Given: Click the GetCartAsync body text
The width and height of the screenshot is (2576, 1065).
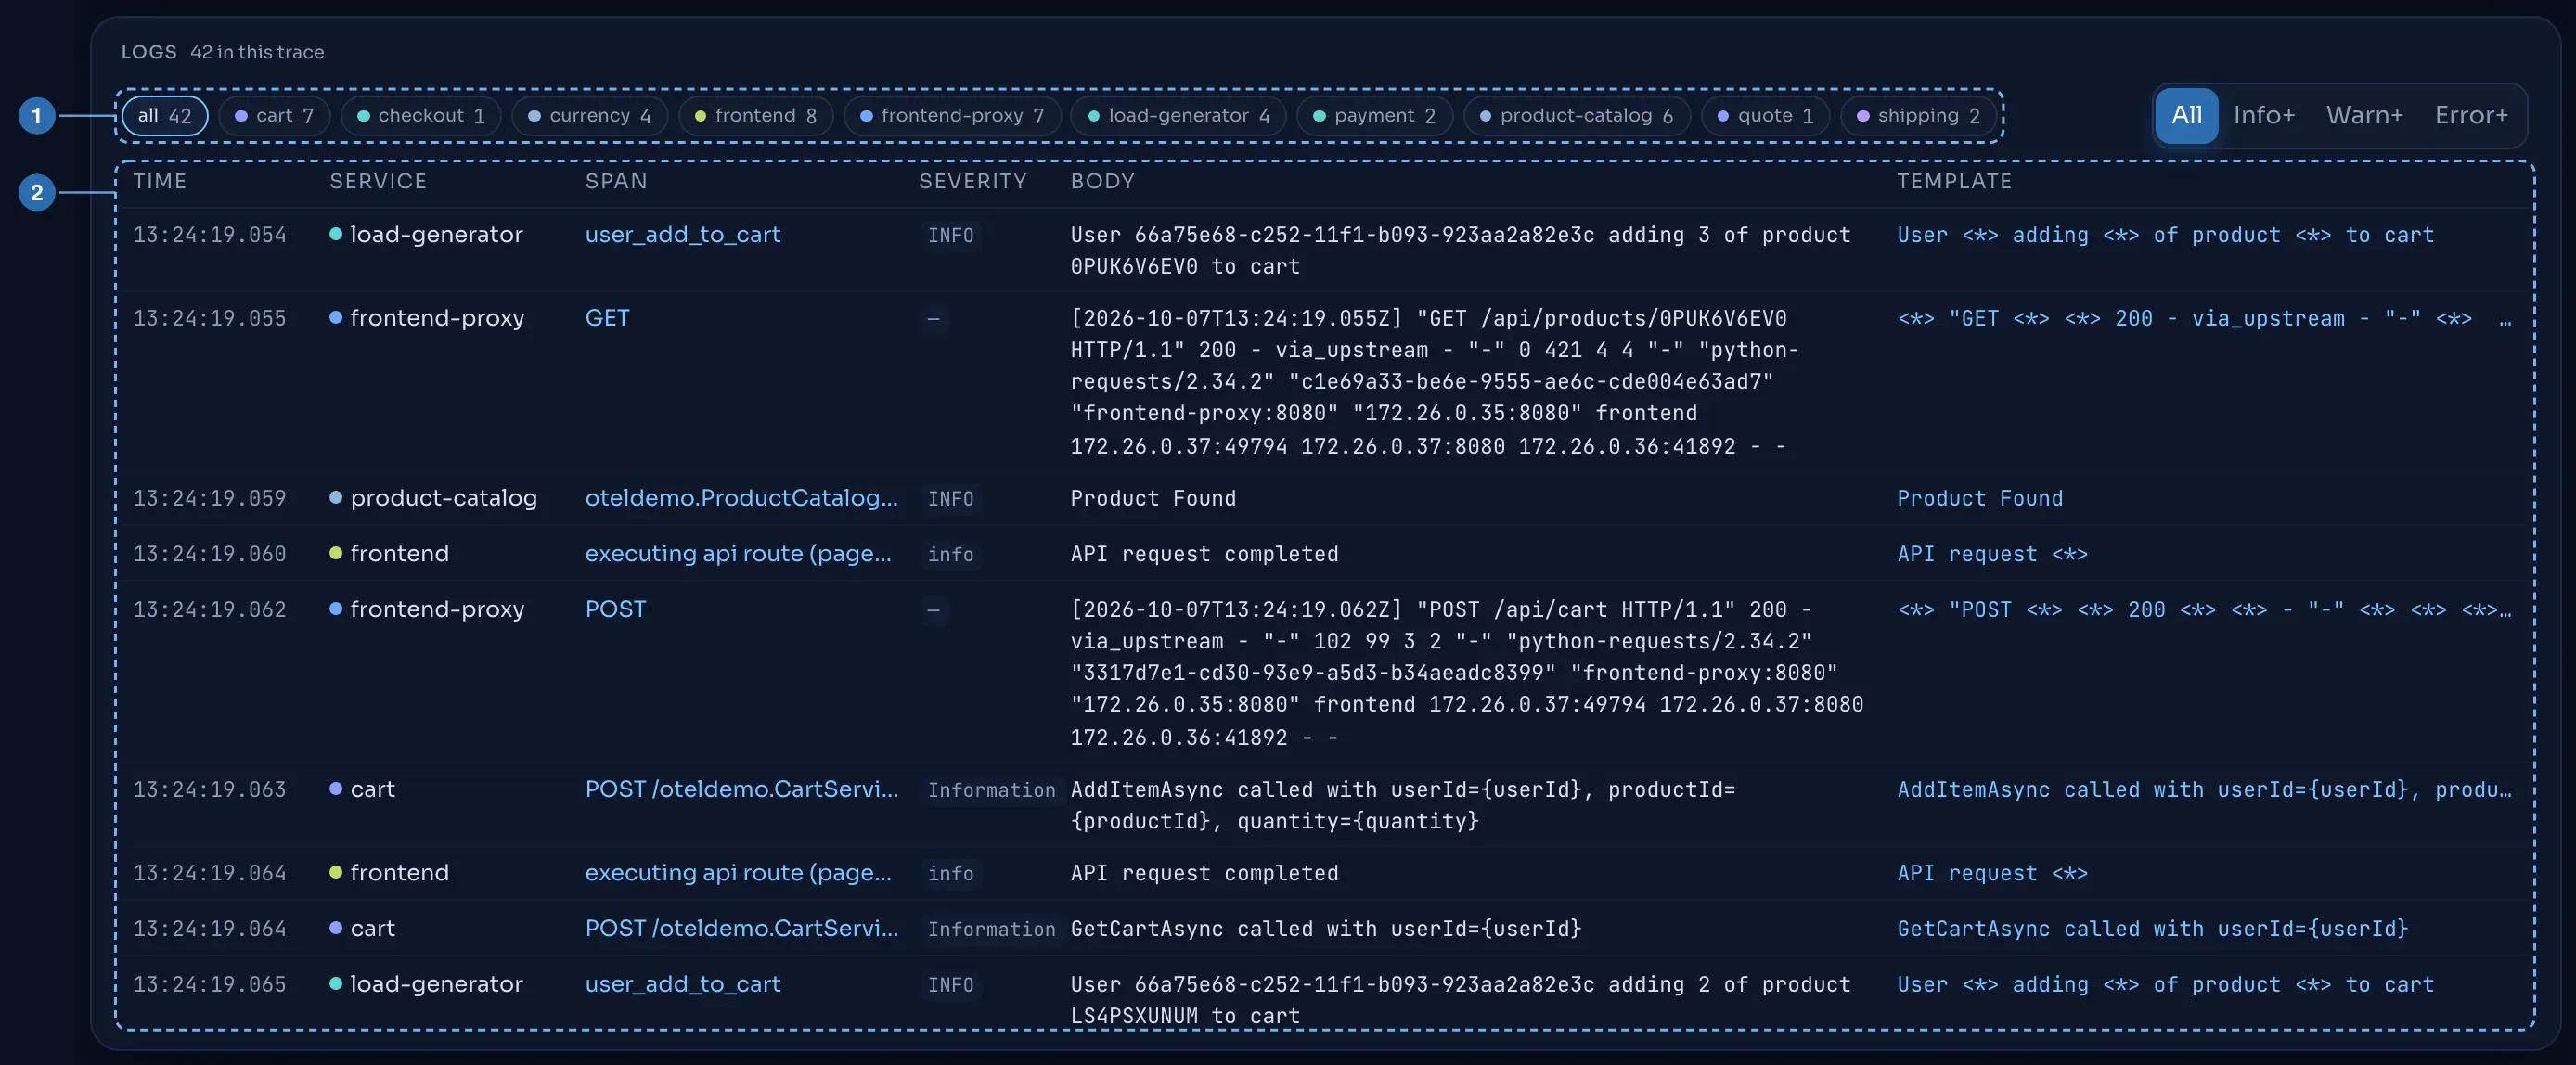Looking at the screenshot, I should [1325, 929].
